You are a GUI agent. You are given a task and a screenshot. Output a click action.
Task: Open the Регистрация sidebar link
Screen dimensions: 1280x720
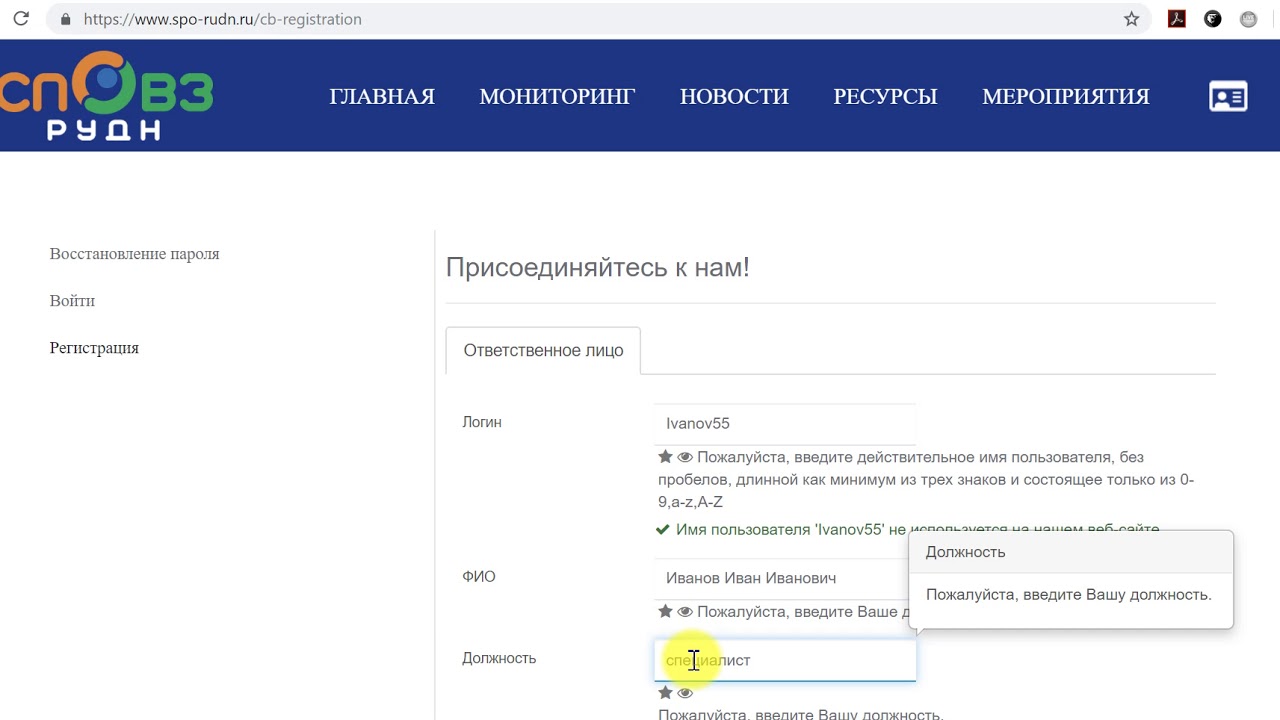coord(94,348)
